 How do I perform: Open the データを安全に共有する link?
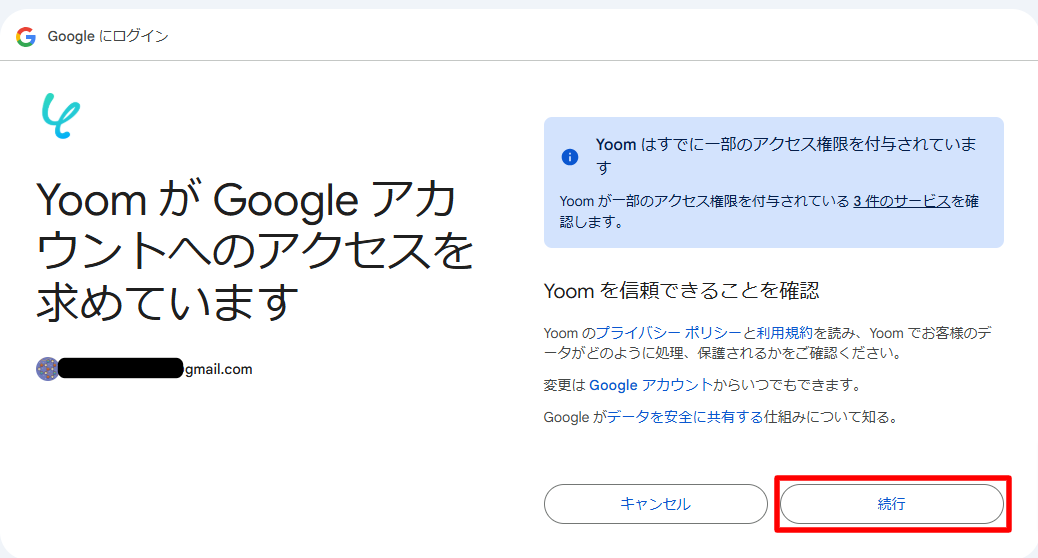click(685, 417)
